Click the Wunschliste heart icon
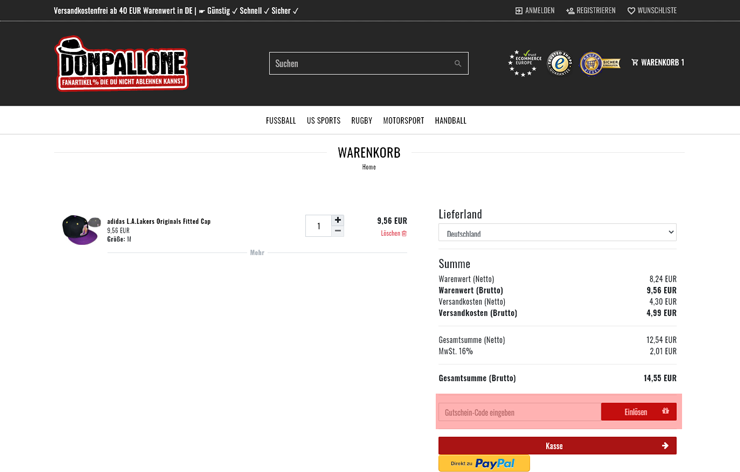The image size is (740, 472). (631, 10)
